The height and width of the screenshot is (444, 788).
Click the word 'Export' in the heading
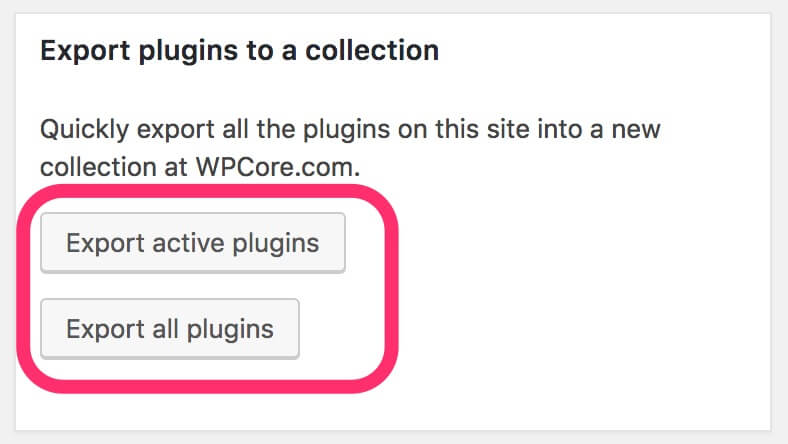pyautogui.click(x=85, y=51)
